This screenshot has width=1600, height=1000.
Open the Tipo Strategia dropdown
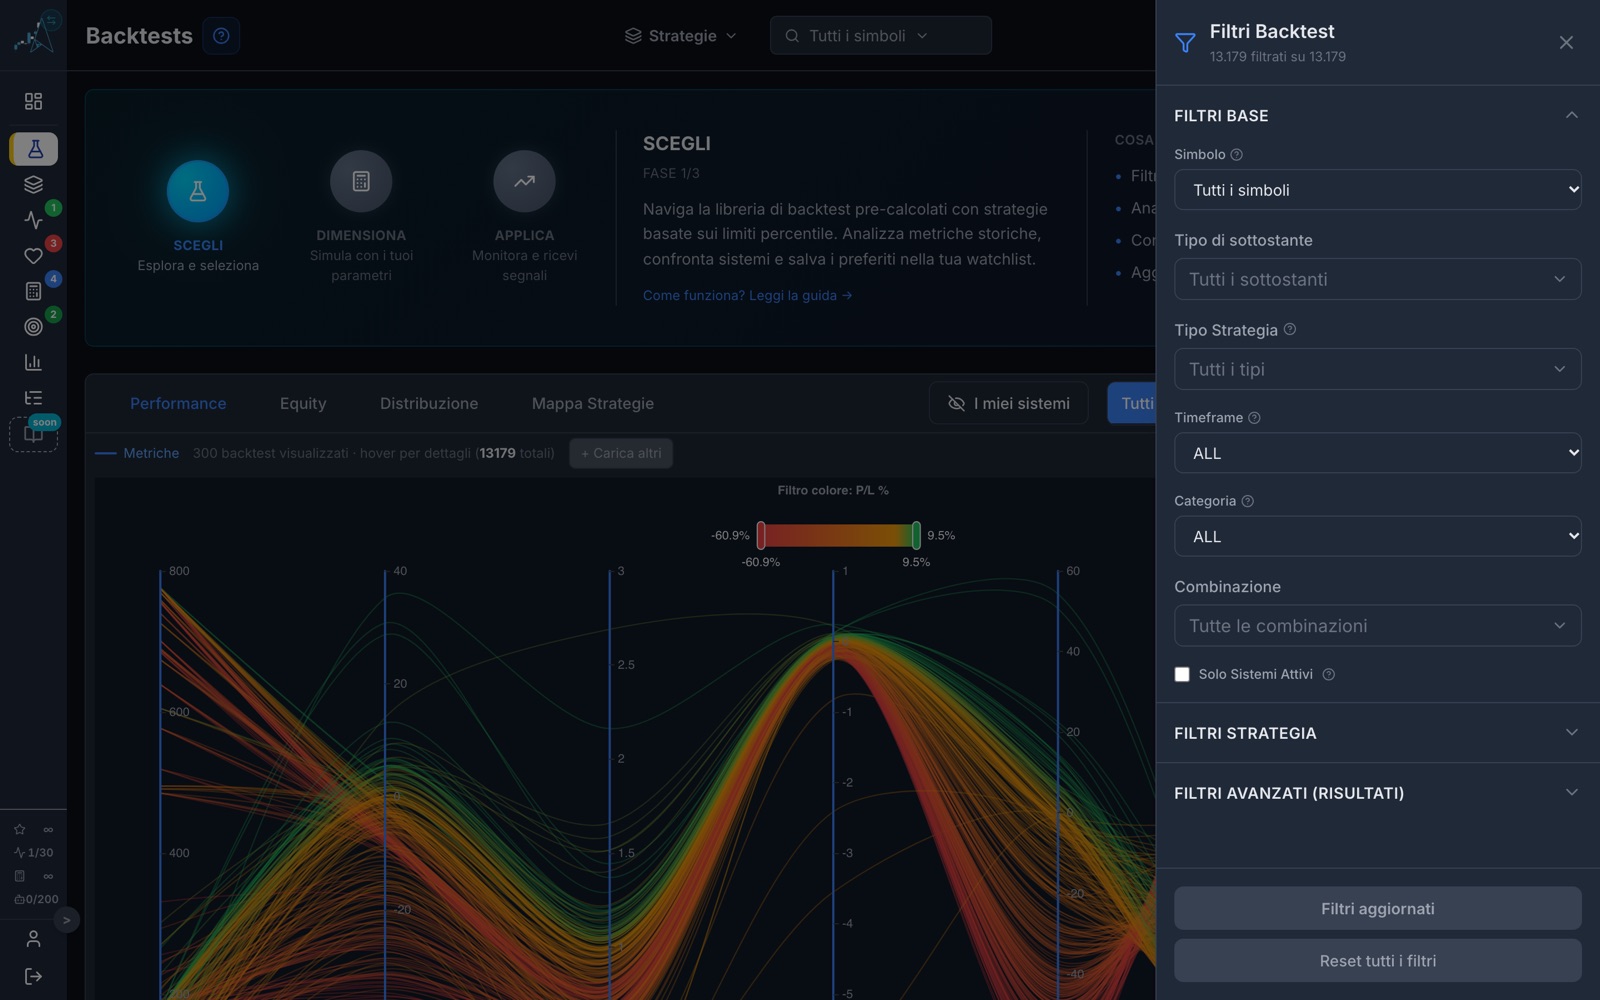pyautogui.click(x=1377, y=369)
